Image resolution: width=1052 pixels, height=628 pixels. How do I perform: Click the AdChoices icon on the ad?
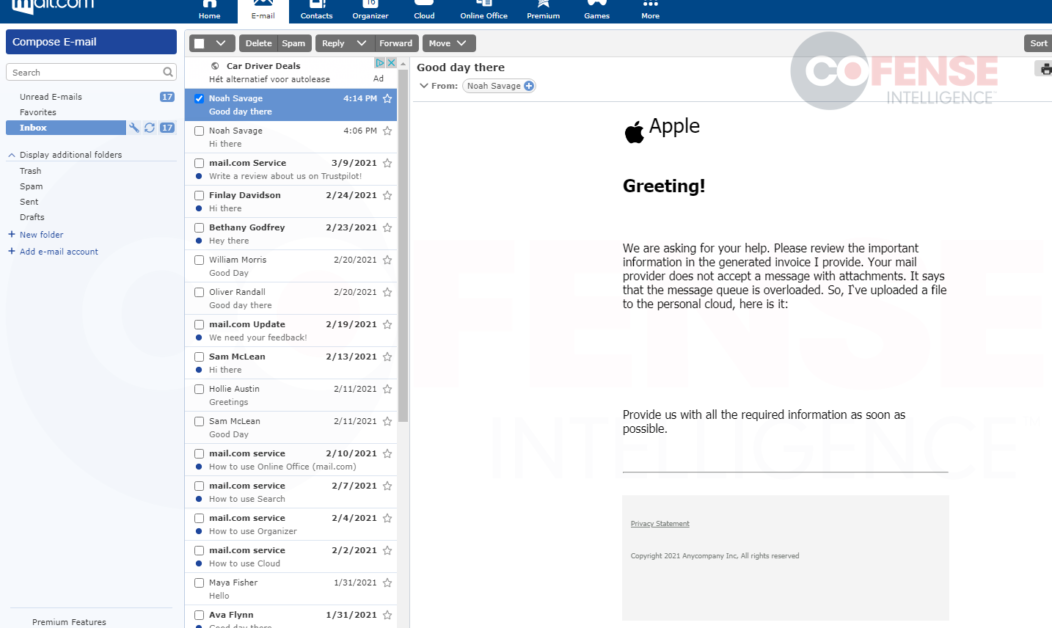tap(380, 62)
